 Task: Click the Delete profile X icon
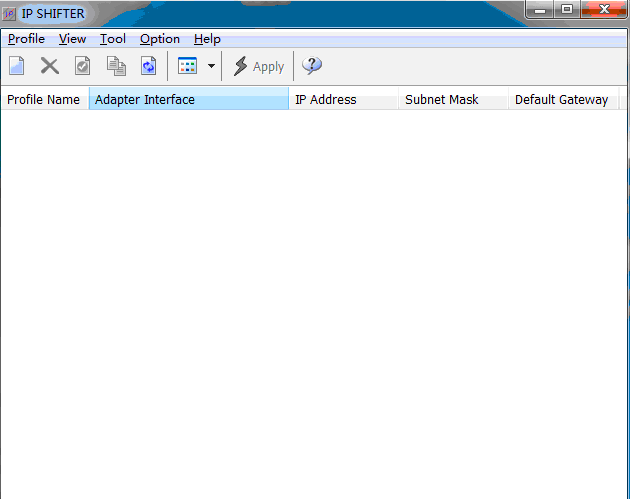50,66
